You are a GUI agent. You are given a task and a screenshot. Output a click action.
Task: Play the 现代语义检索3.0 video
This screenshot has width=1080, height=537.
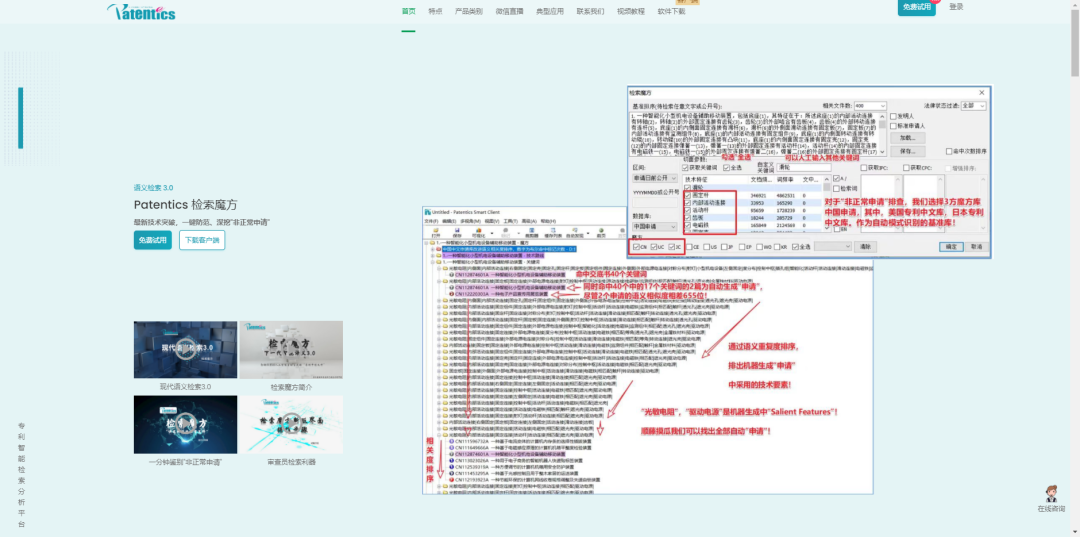(185, 350)
